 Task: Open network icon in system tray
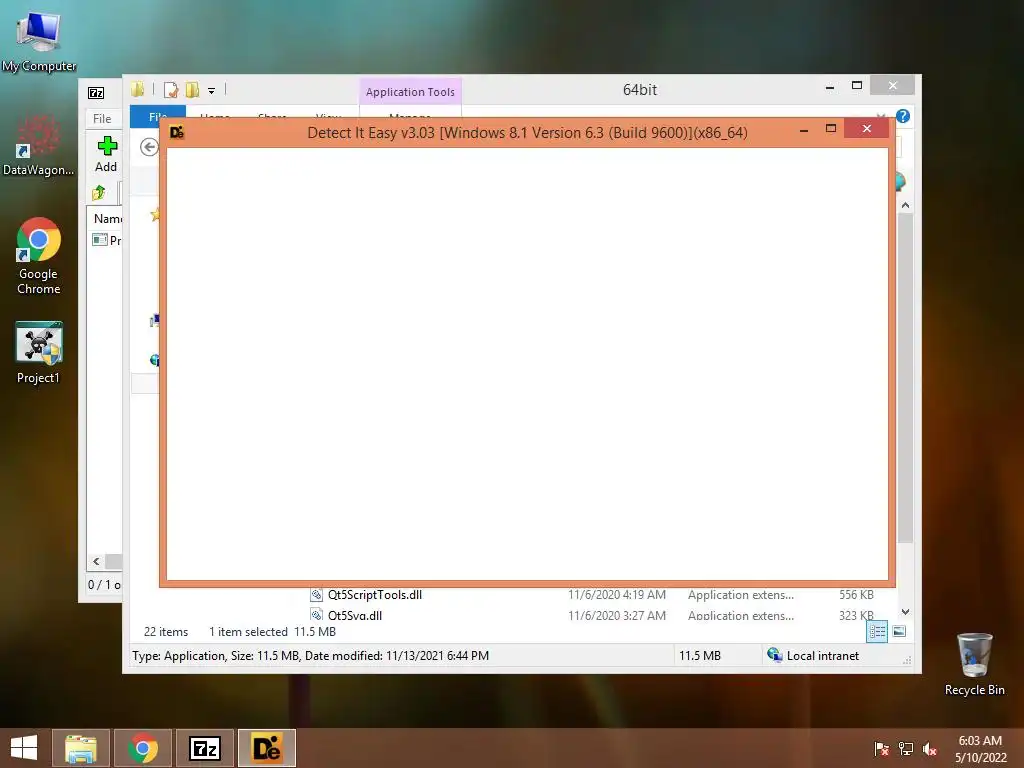(905, 748)
